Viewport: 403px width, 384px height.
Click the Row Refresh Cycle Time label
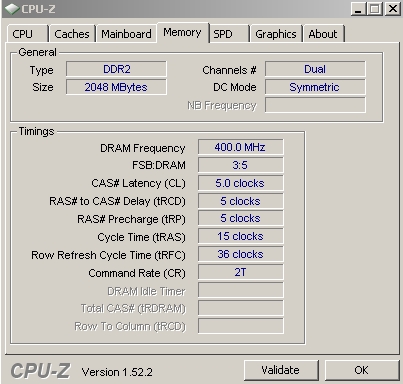pos(108,255)
